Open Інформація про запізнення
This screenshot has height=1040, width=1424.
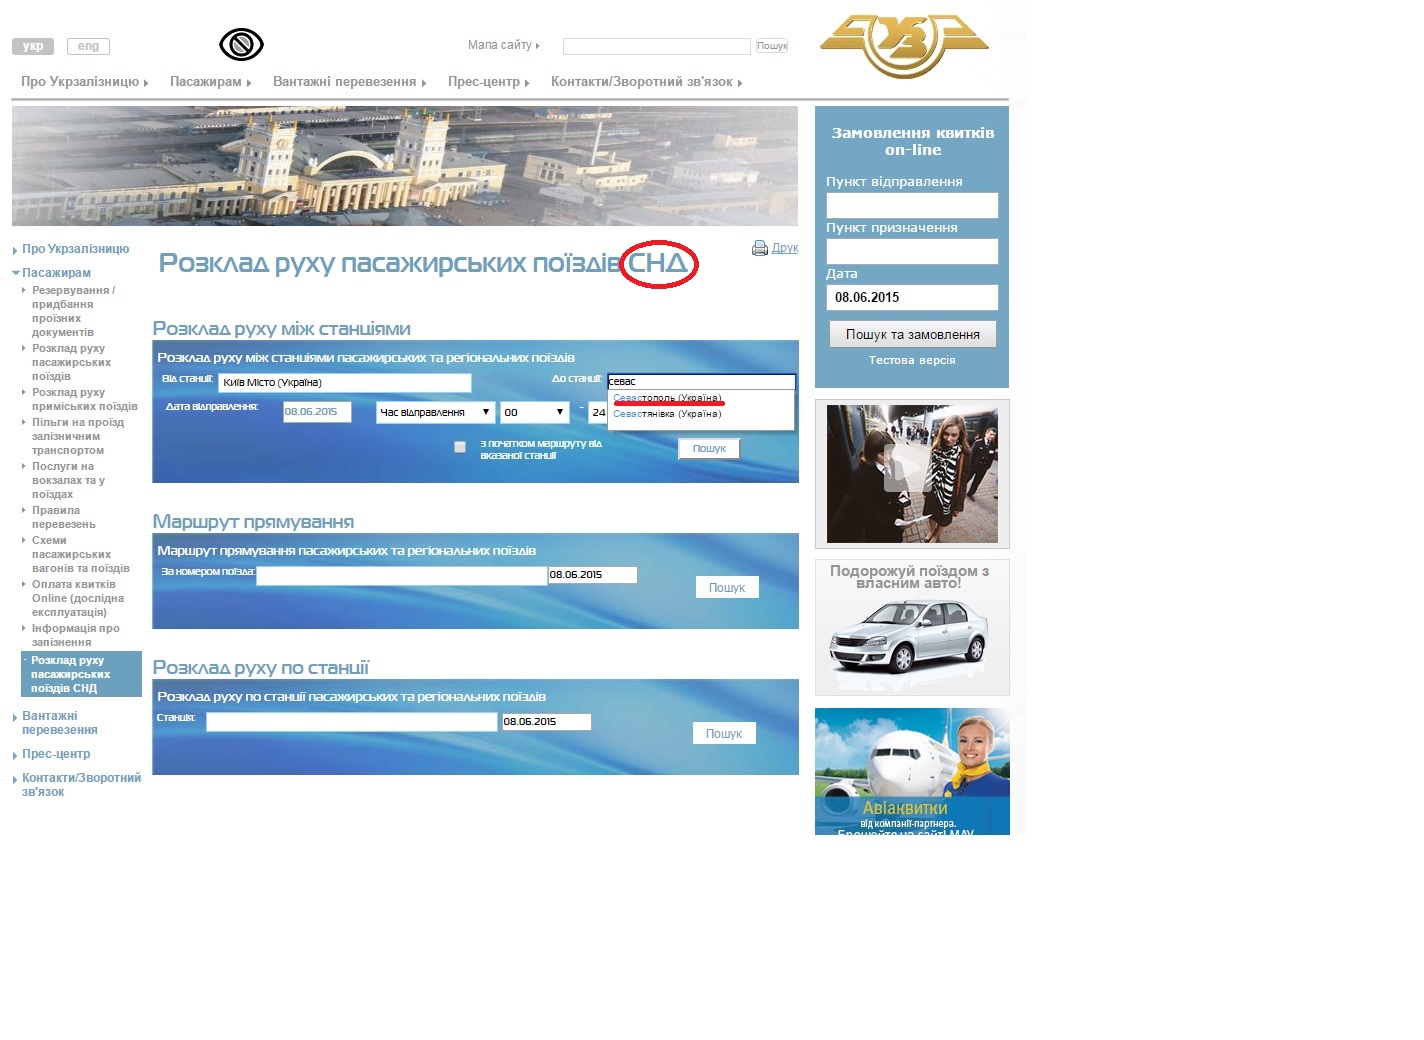pos(75,635)
